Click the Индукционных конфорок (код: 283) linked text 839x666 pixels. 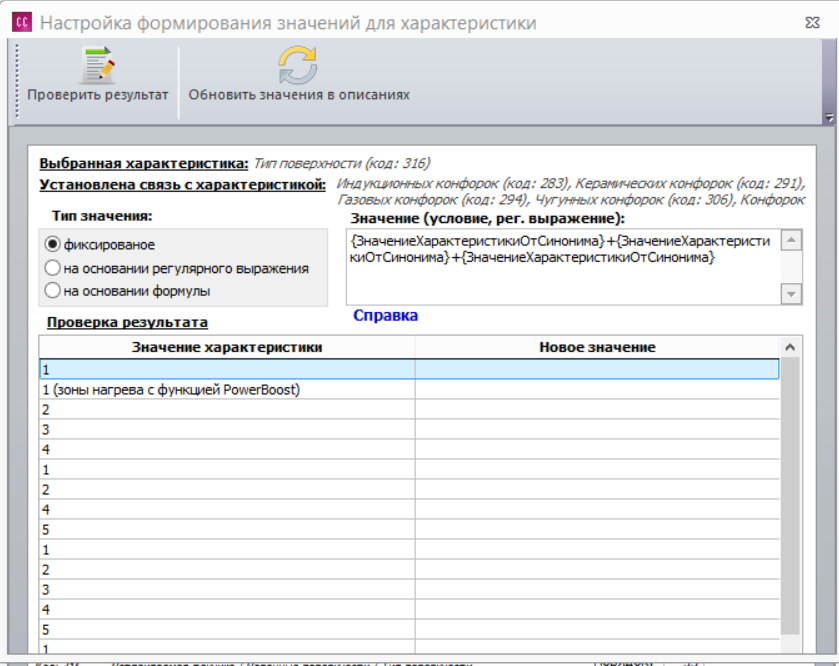(x=454, y=184)
